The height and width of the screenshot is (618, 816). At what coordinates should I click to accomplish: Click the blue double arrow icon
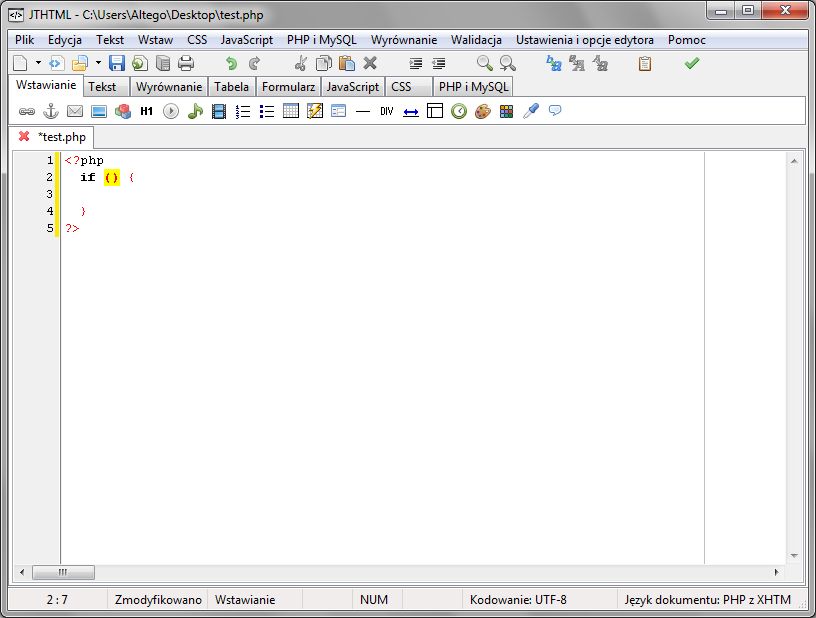pos(411,112)
